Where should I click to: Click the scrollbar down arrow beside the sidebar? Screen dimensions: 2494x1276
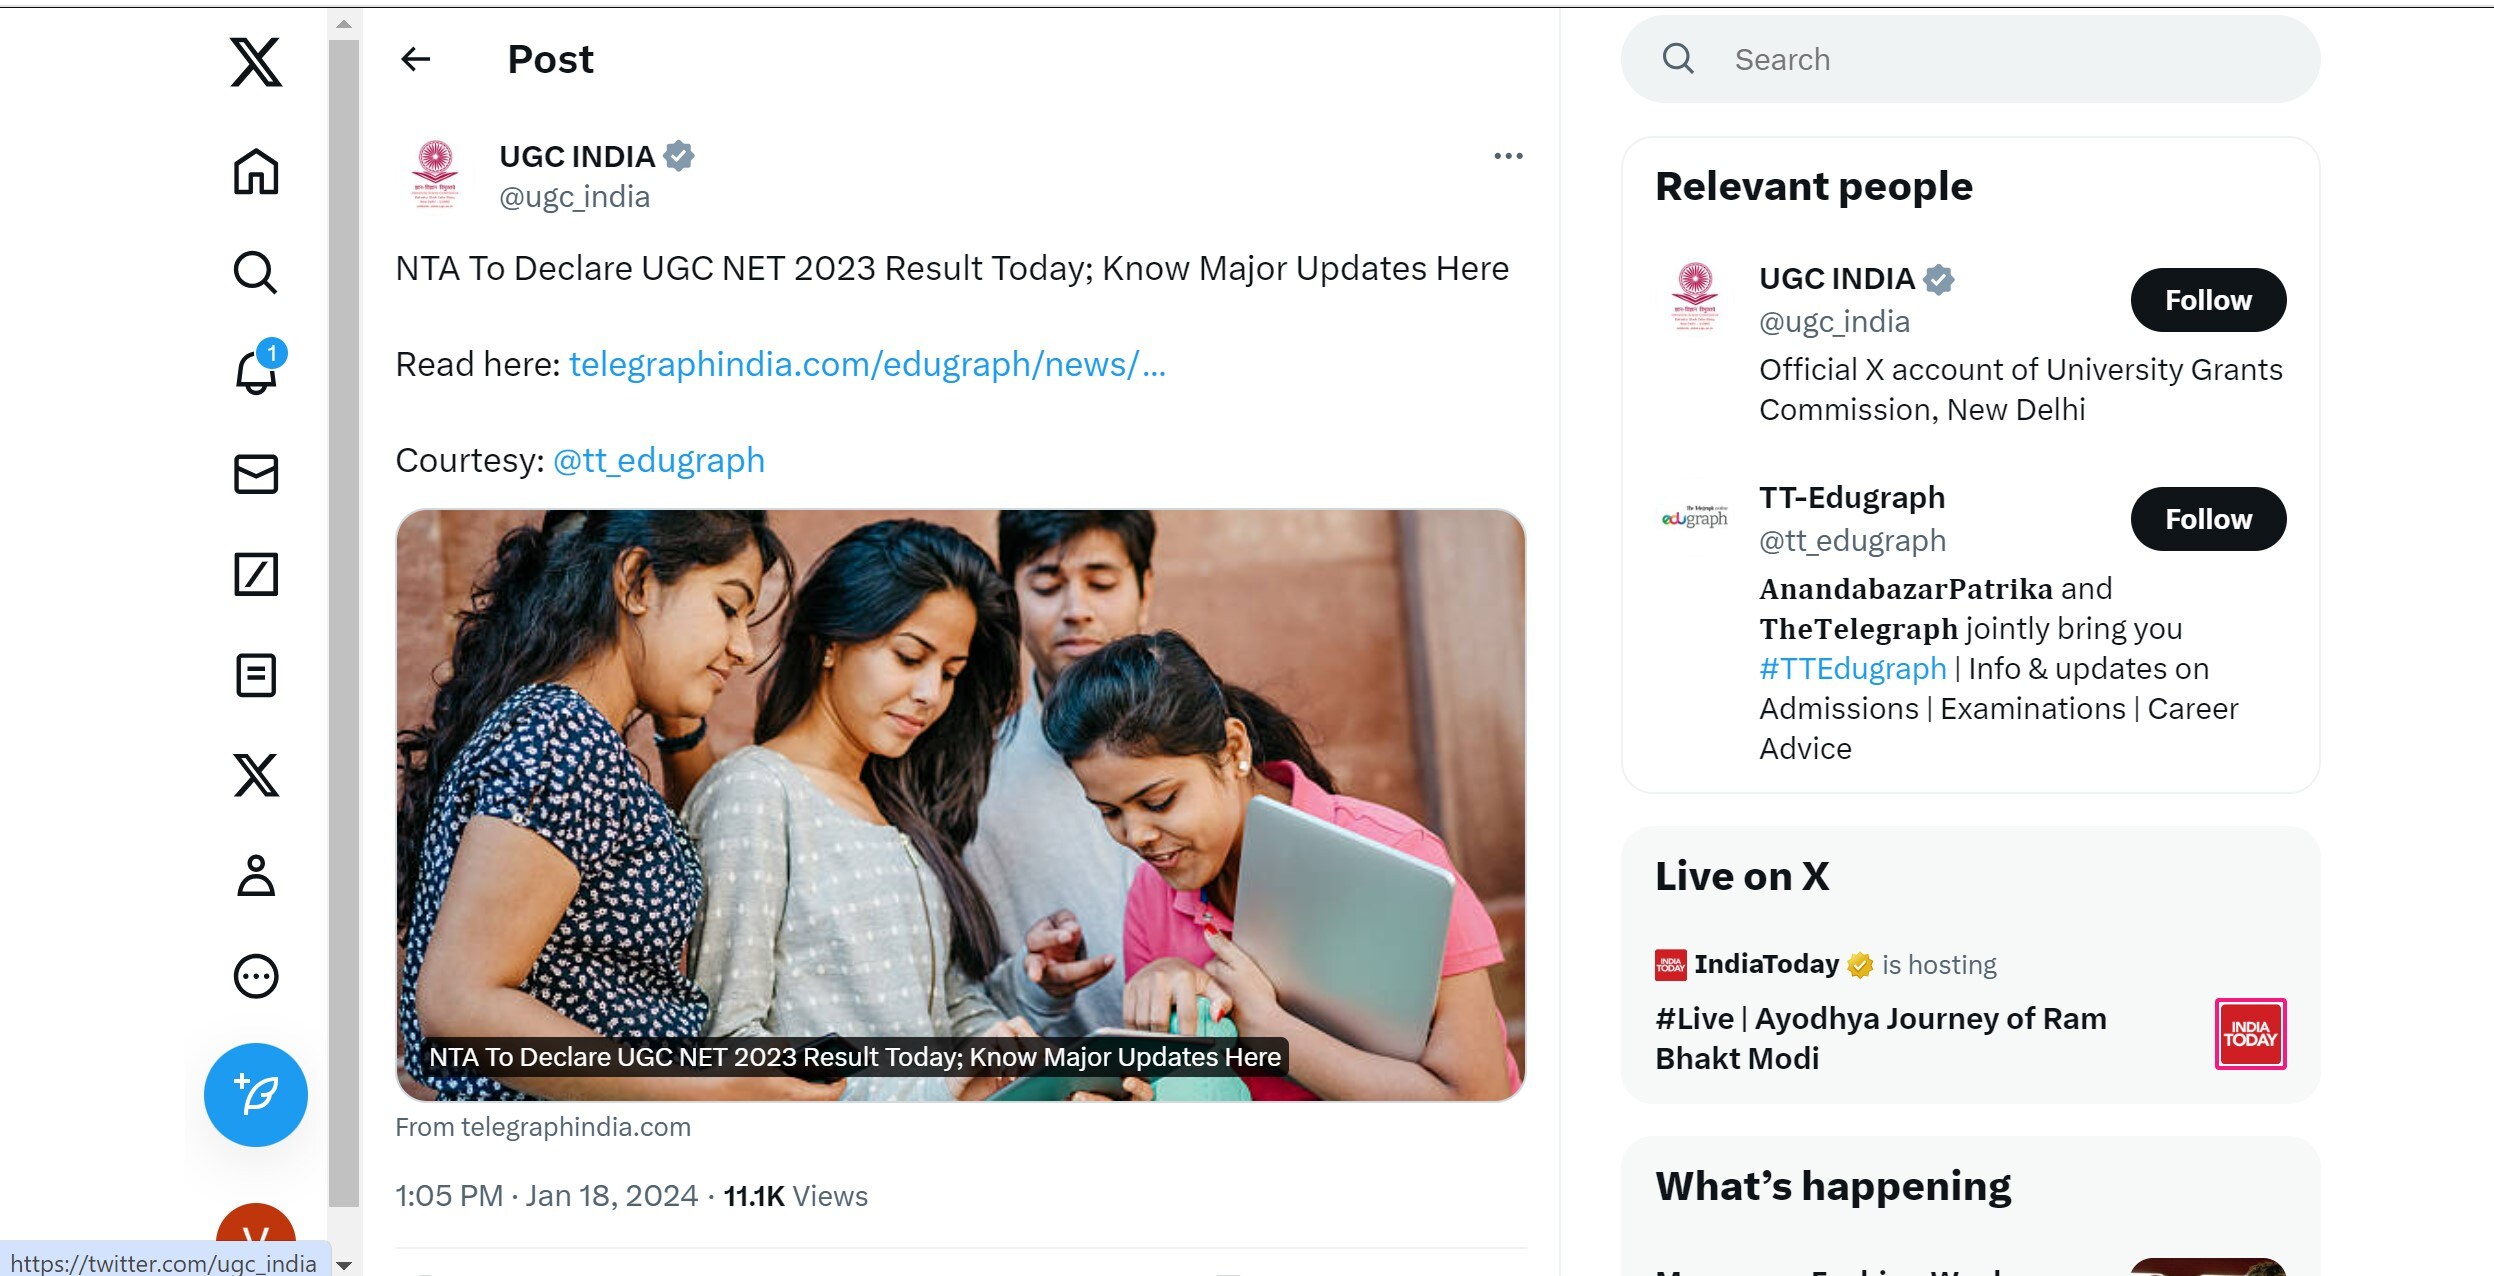[x=344, y=1265]
